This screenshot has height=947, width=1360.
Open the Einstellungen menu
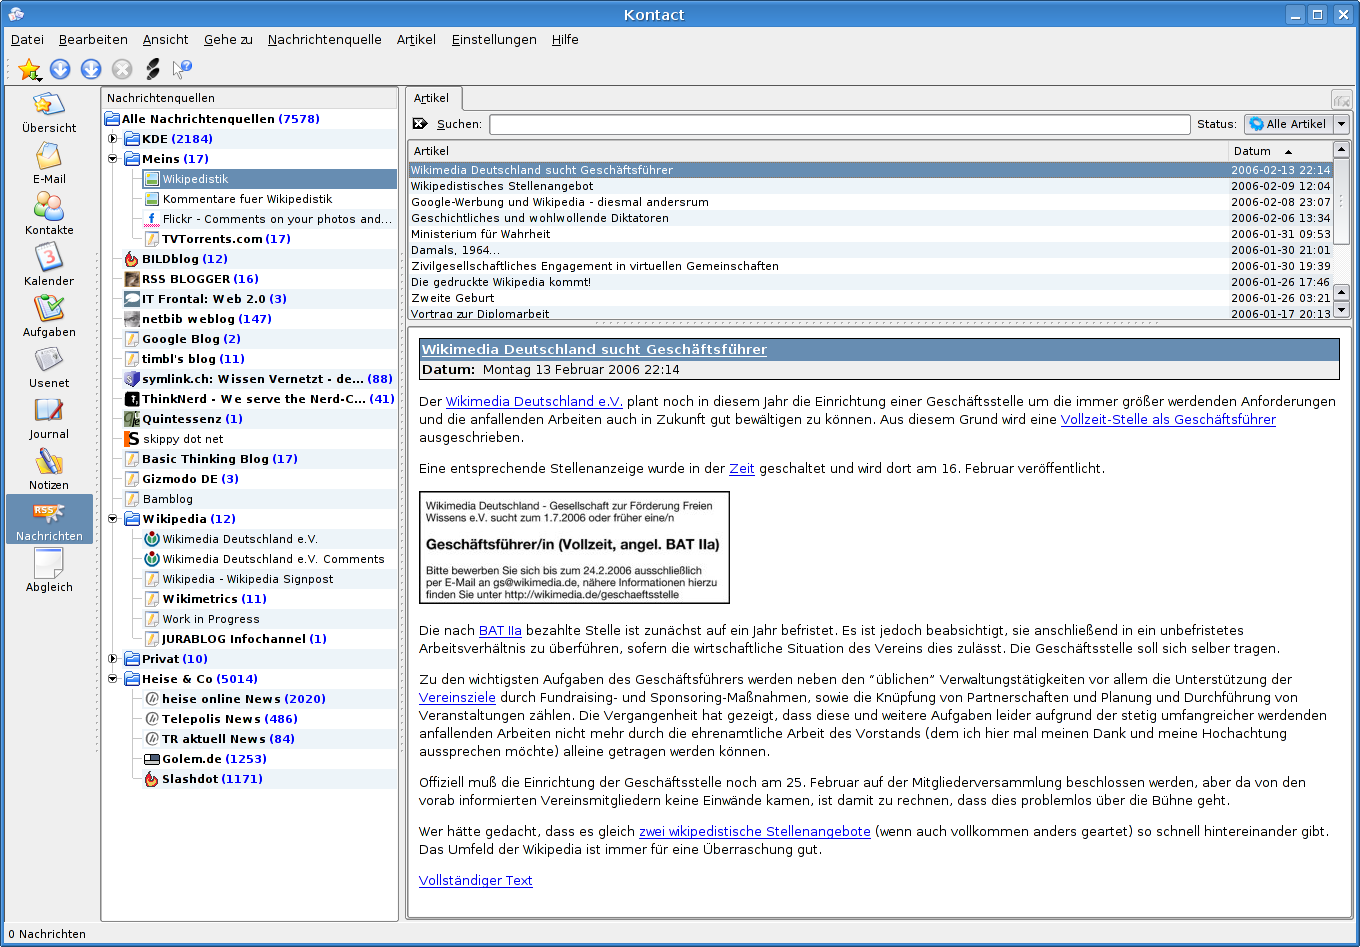494,40
